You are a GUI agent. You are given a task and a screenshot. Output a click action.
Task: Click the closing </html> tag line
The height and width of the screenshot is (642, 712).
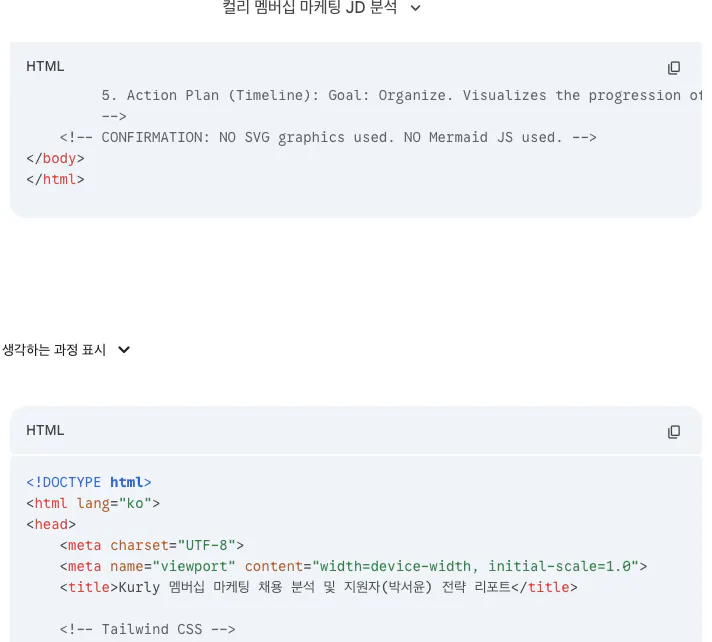point(55,179)
